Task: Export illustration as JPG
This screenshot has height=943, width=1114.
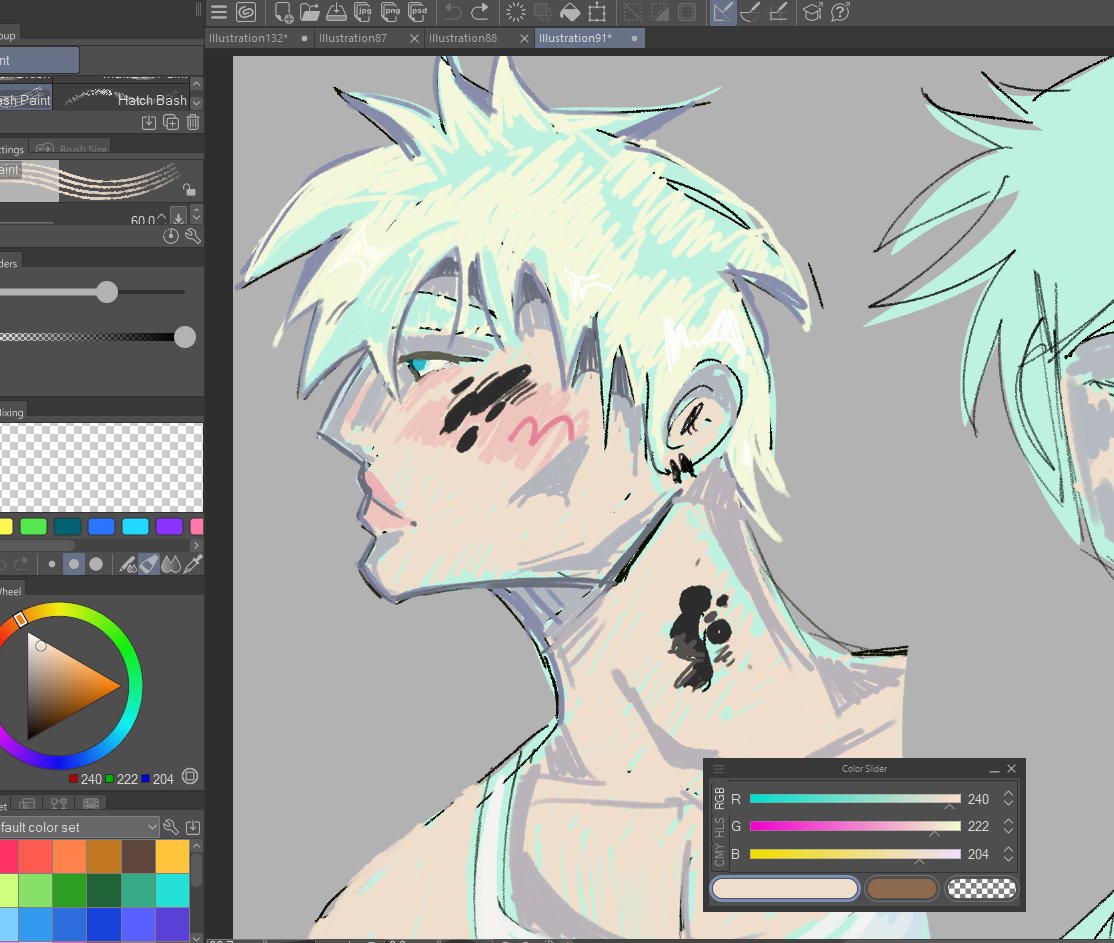Action: click(x=363, y=12)
